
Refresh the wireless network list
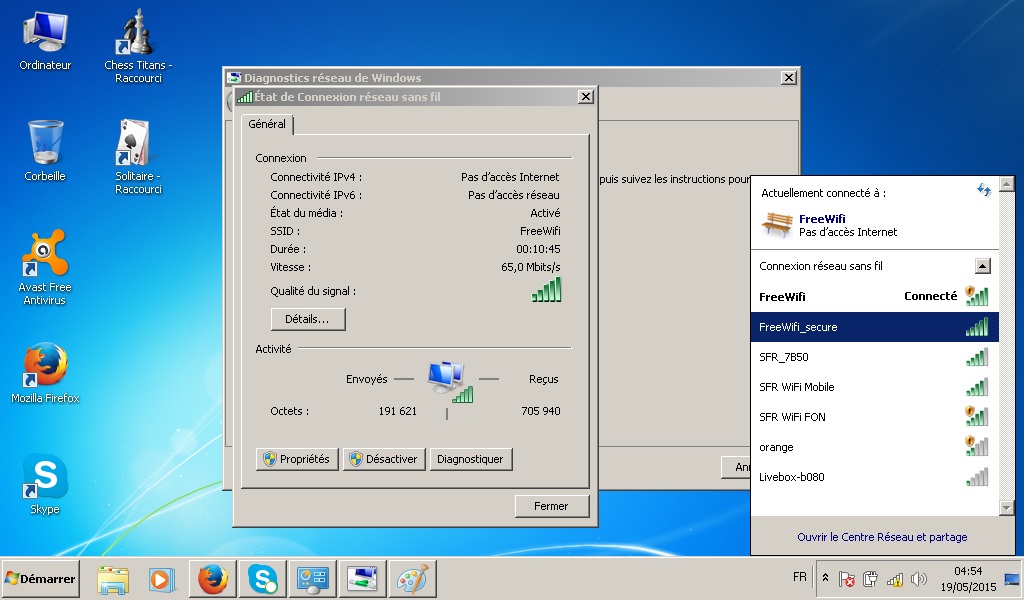[x=984, y=190]
